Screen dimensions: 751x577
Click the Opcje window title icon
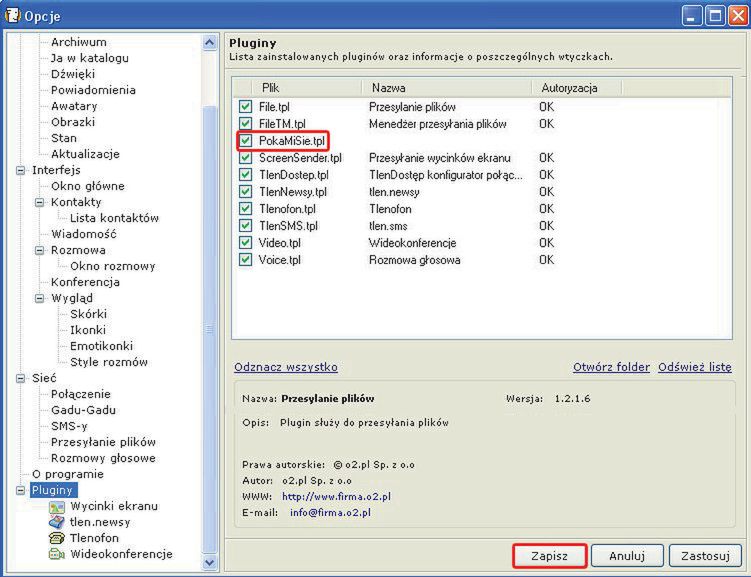click(12, 16)
